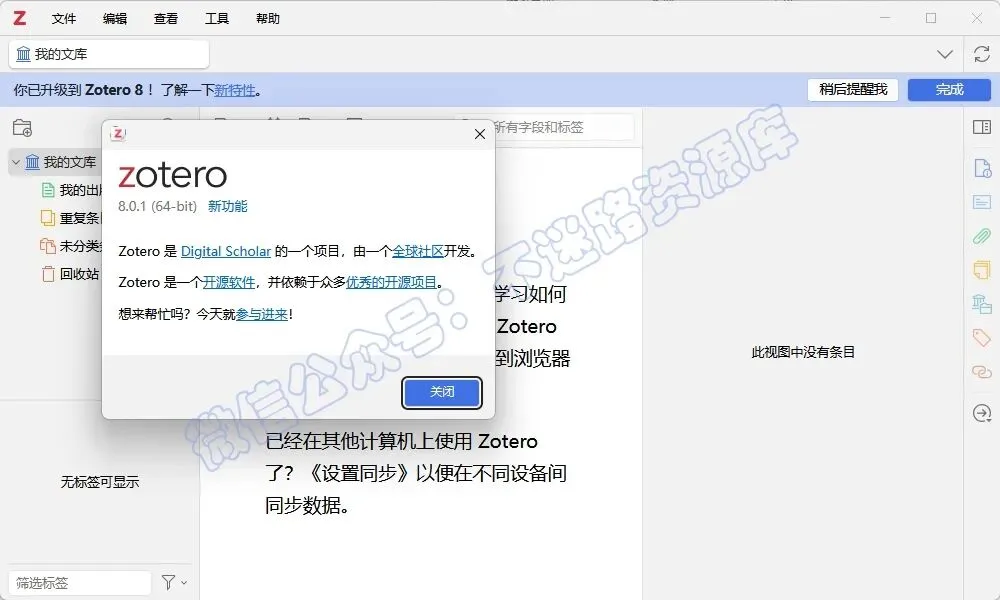Image resolution: width=1000 pixels, height=600 pixels.
Task: Select 我的文库 in the collection tree
Action: click(70, 163)
